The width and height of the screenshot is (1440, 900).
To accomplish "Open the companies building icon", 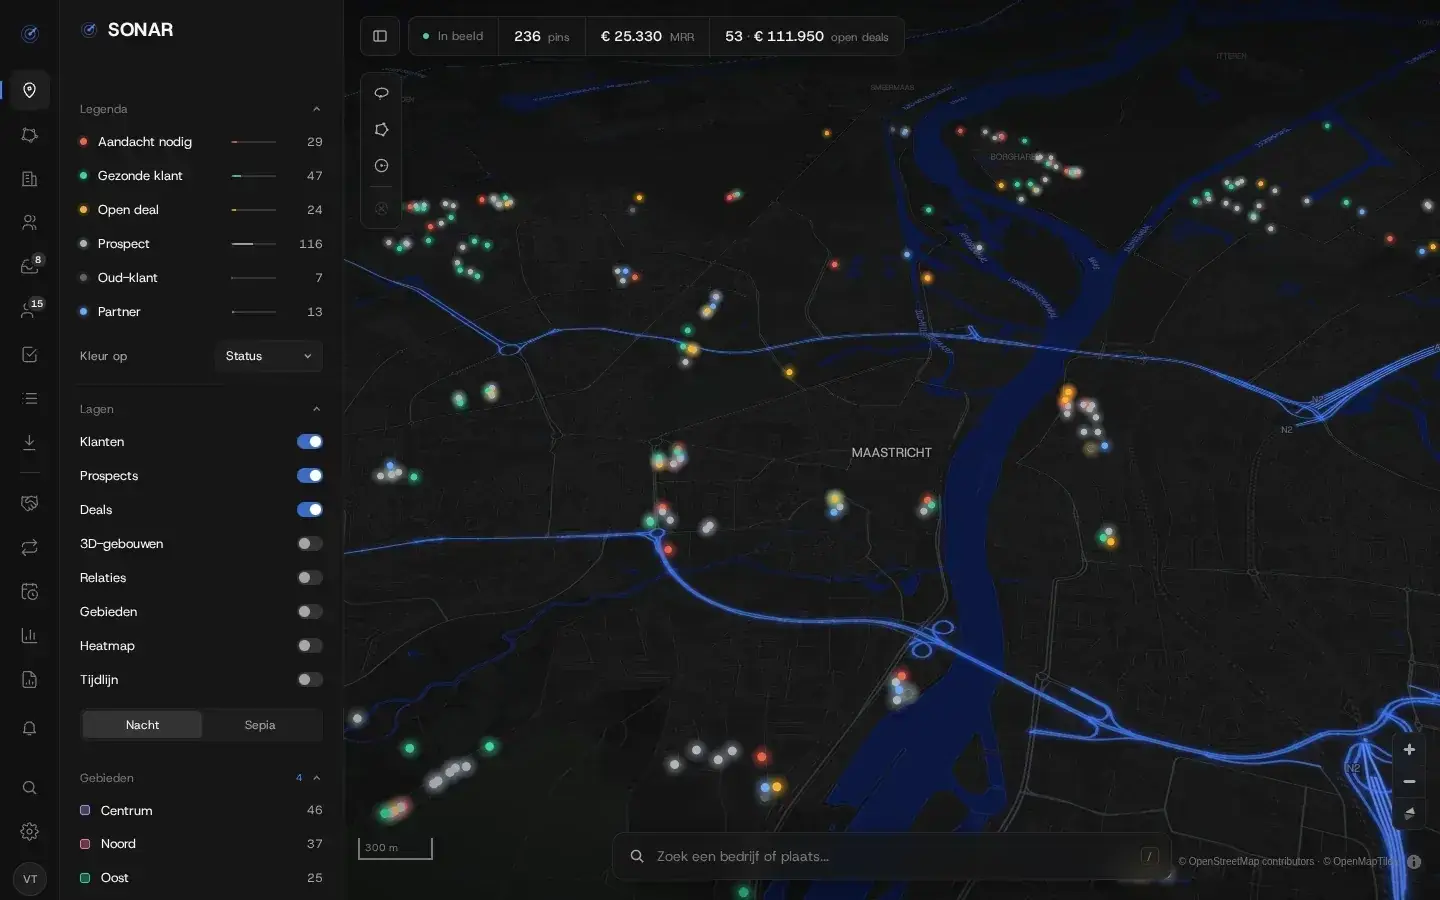I will pos(30,179).
